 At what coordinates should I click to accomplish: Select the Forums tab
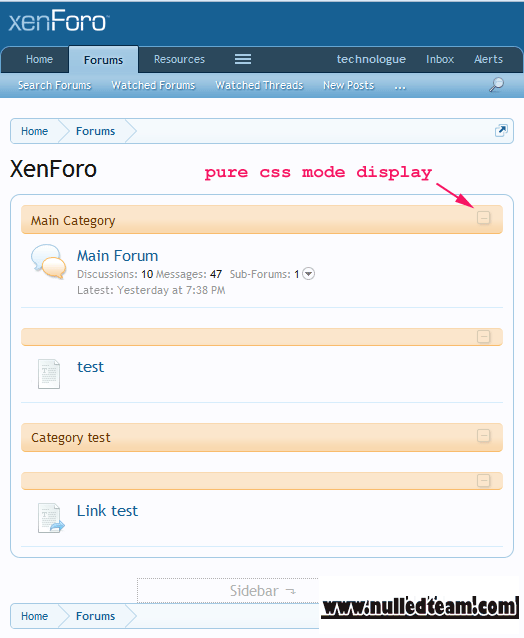[x=103, y=60]
